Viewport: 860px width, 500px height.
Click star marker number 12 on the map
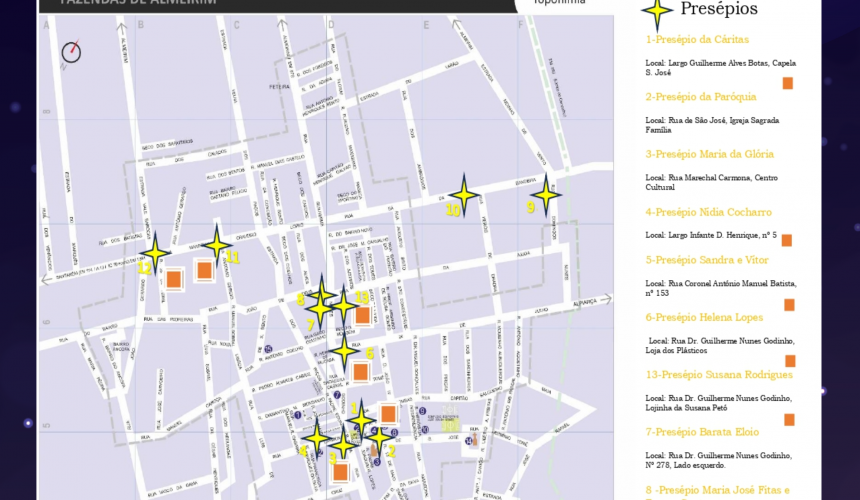click(x=154, y=254)
